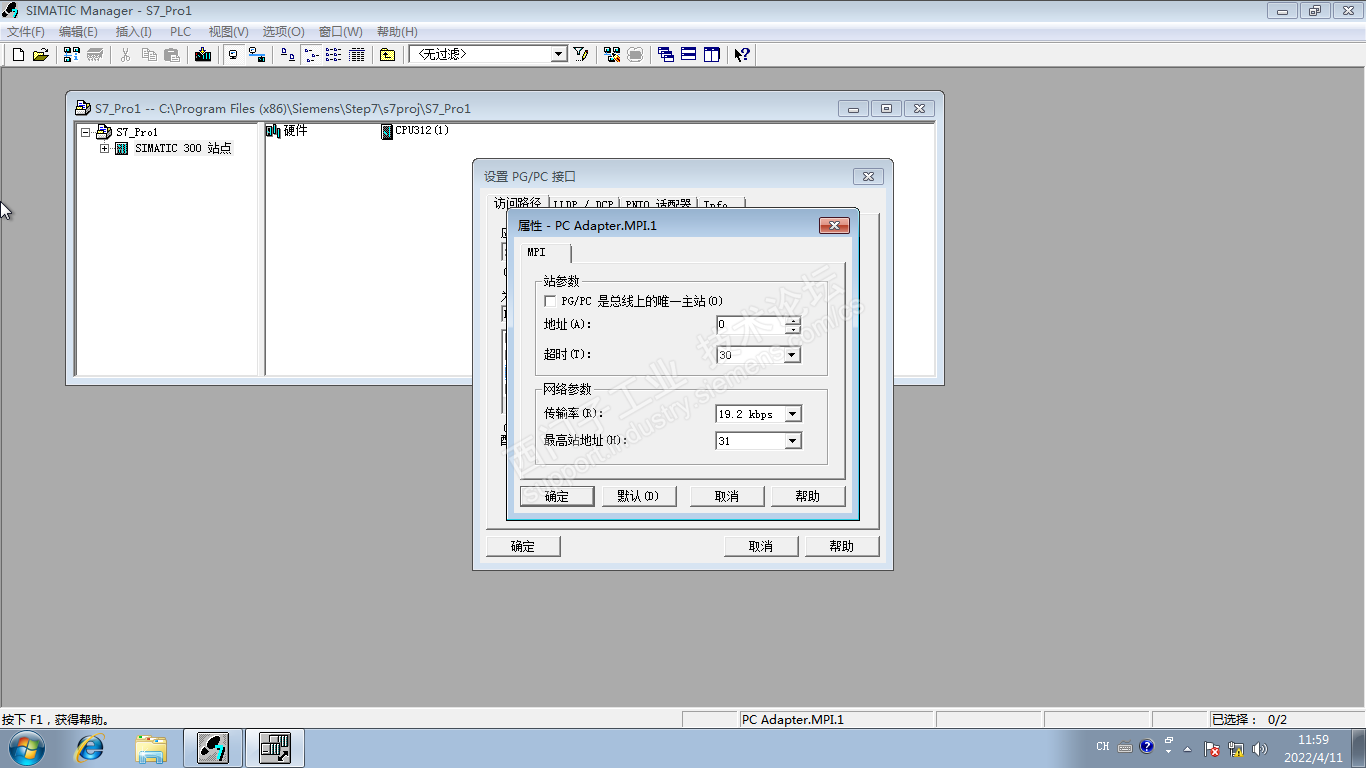The width and height of the screenshot is (1366, 768).
Task: Click 确定 in PC Adapter properties dialog
Action: 557,496
